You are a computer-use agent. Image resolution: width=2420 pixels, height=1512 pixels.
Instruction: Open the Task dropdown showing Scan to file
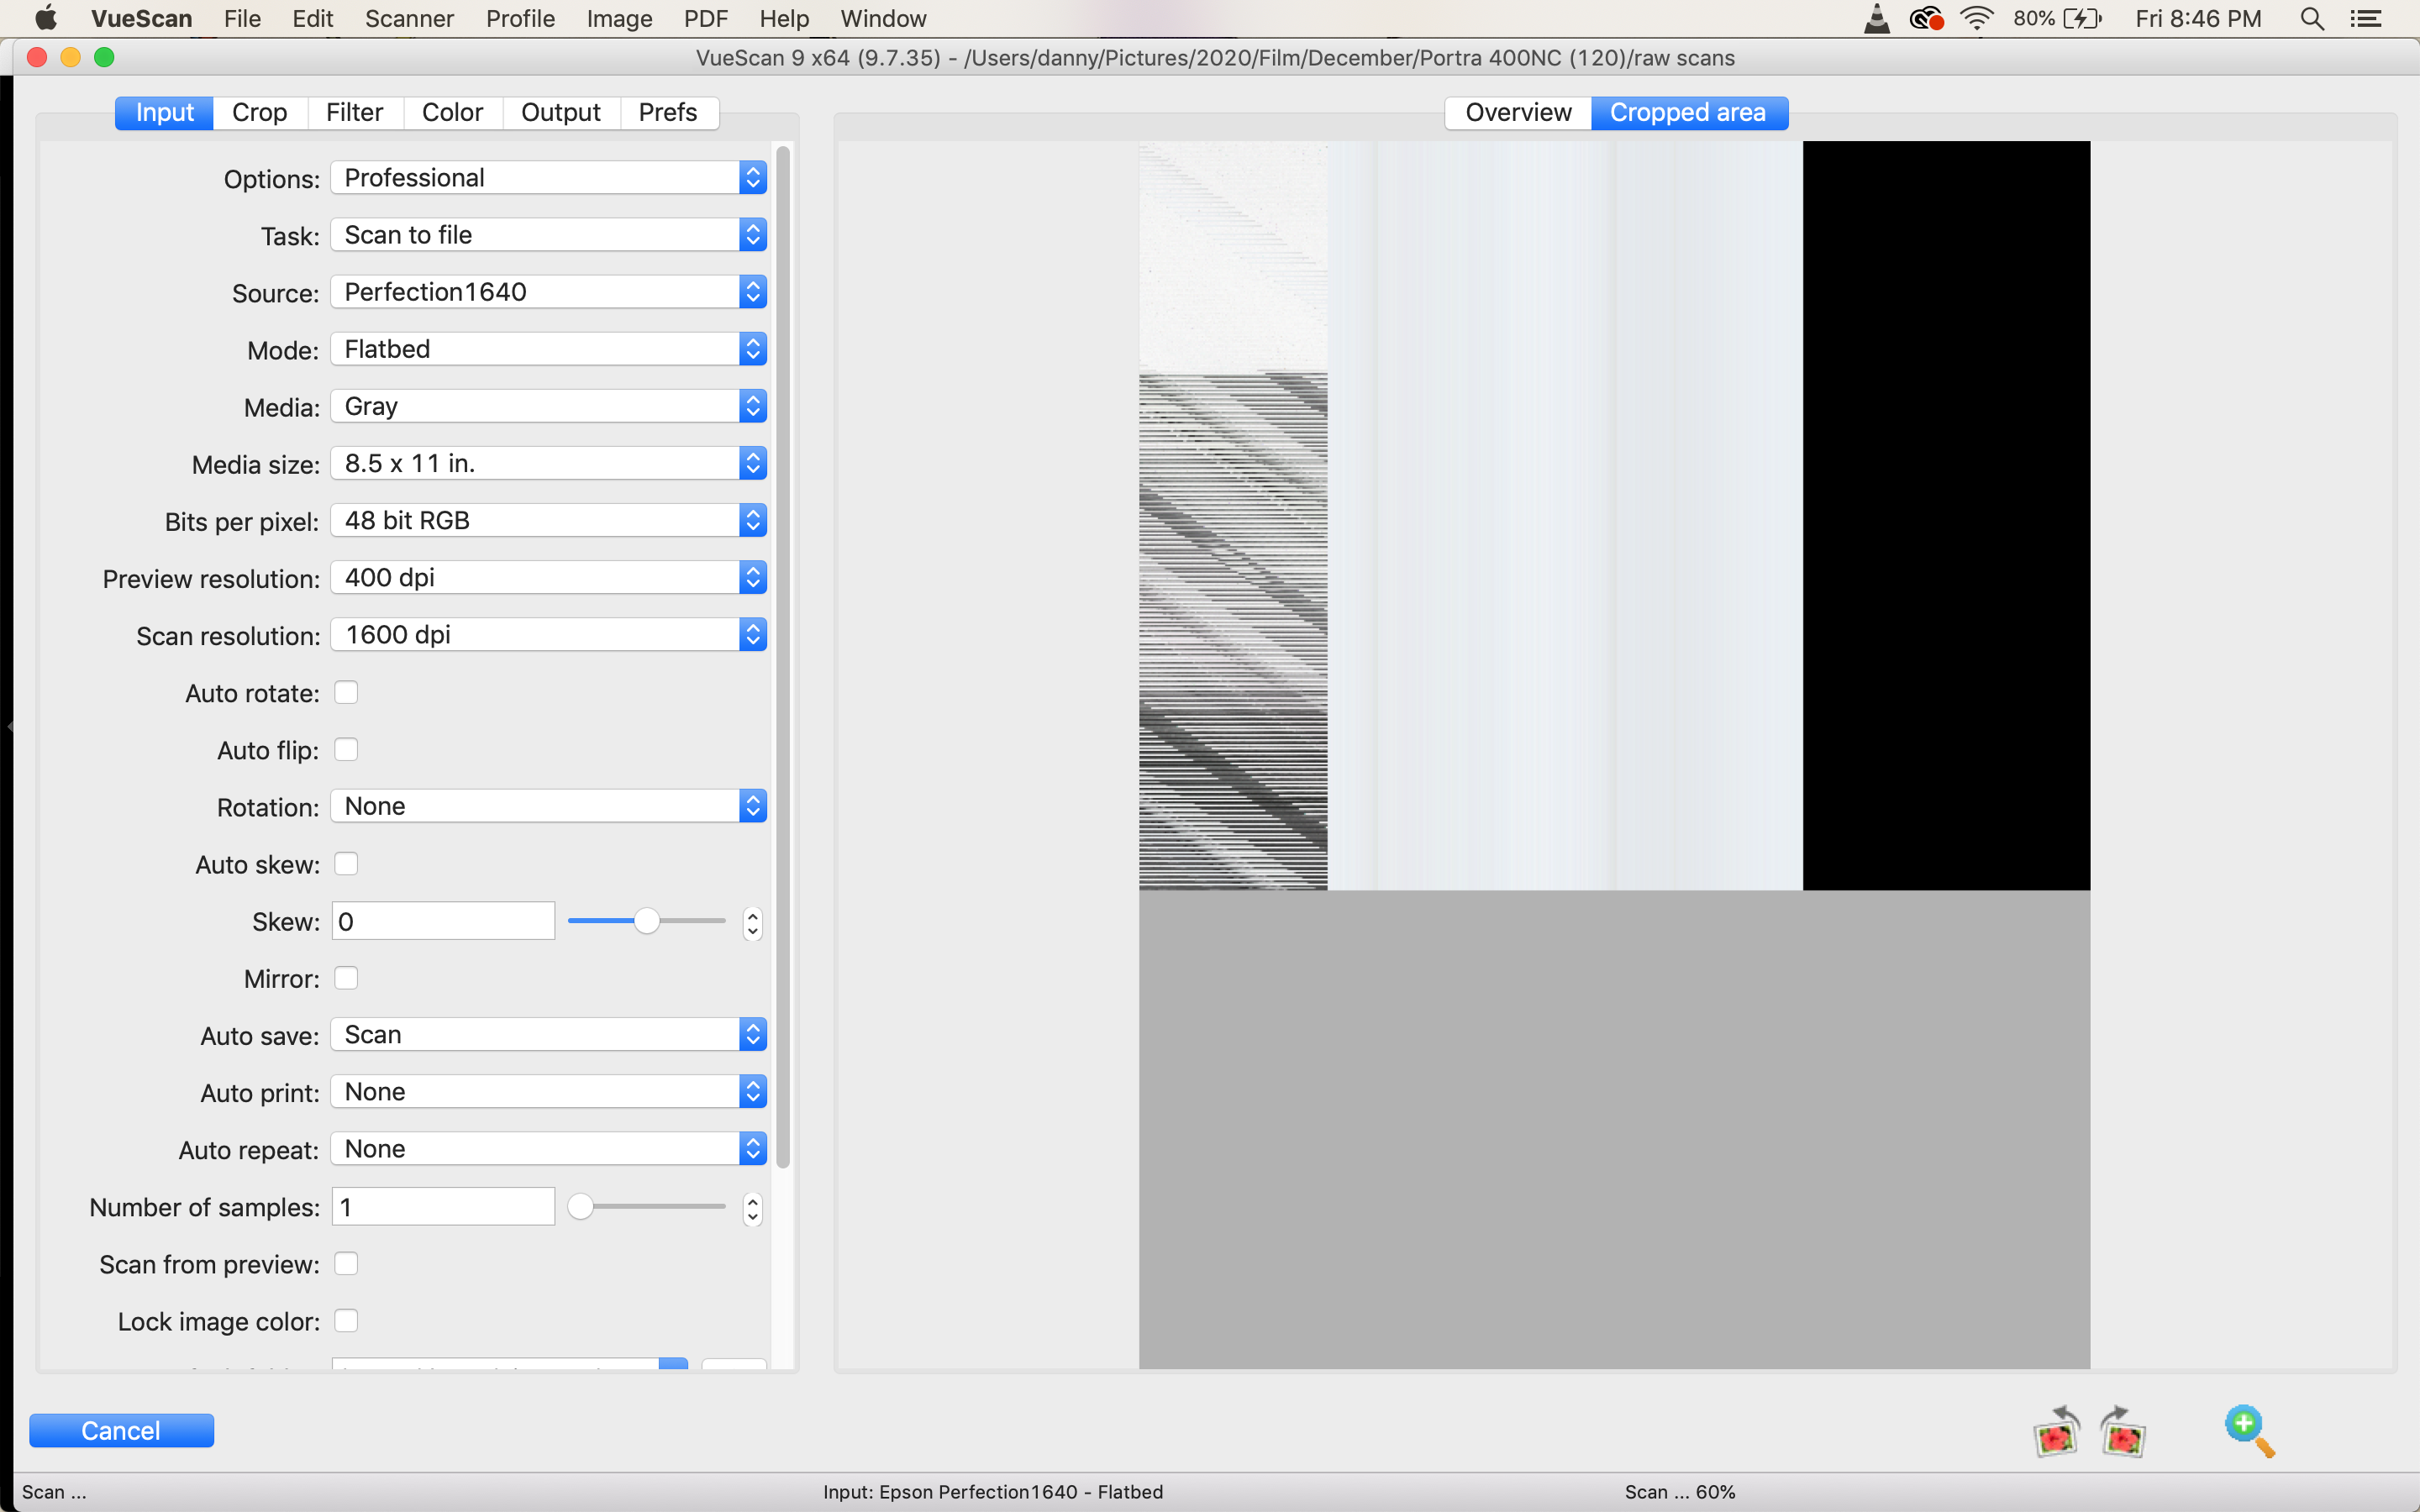[x=549, y=235]
